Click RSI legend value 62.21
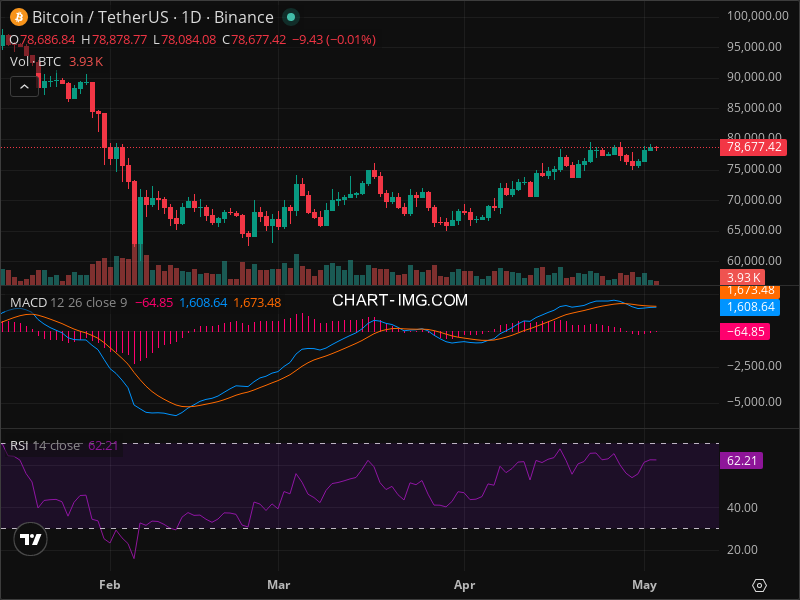 [103, 446]
